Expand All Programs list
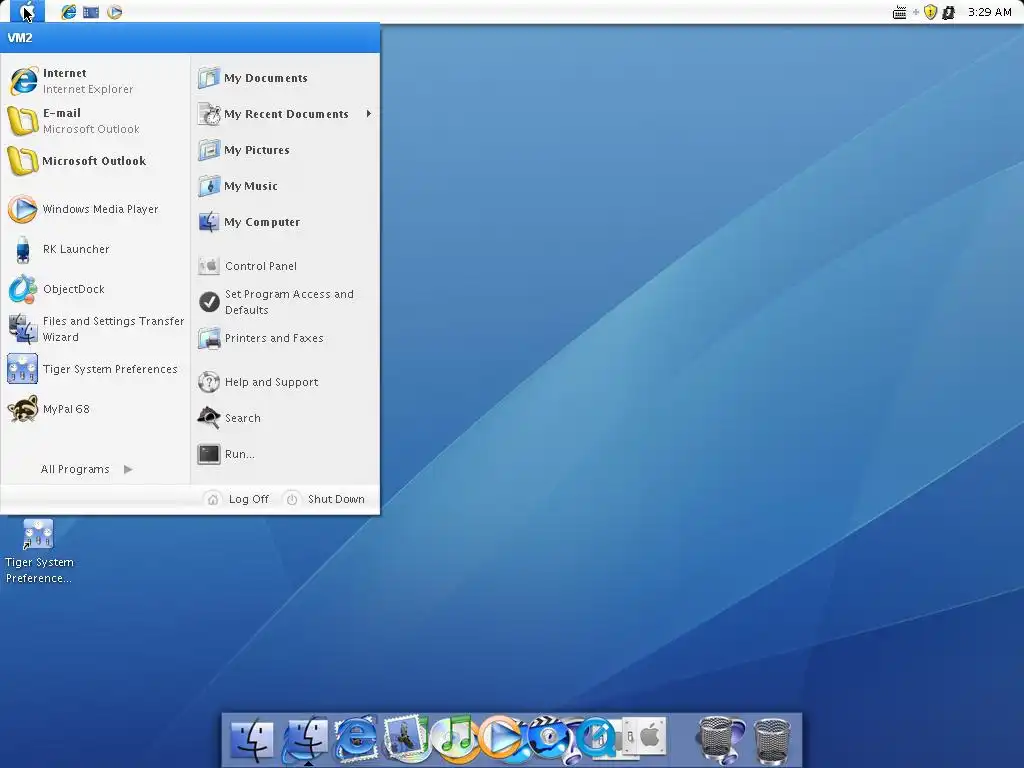 tap(86, 469)
